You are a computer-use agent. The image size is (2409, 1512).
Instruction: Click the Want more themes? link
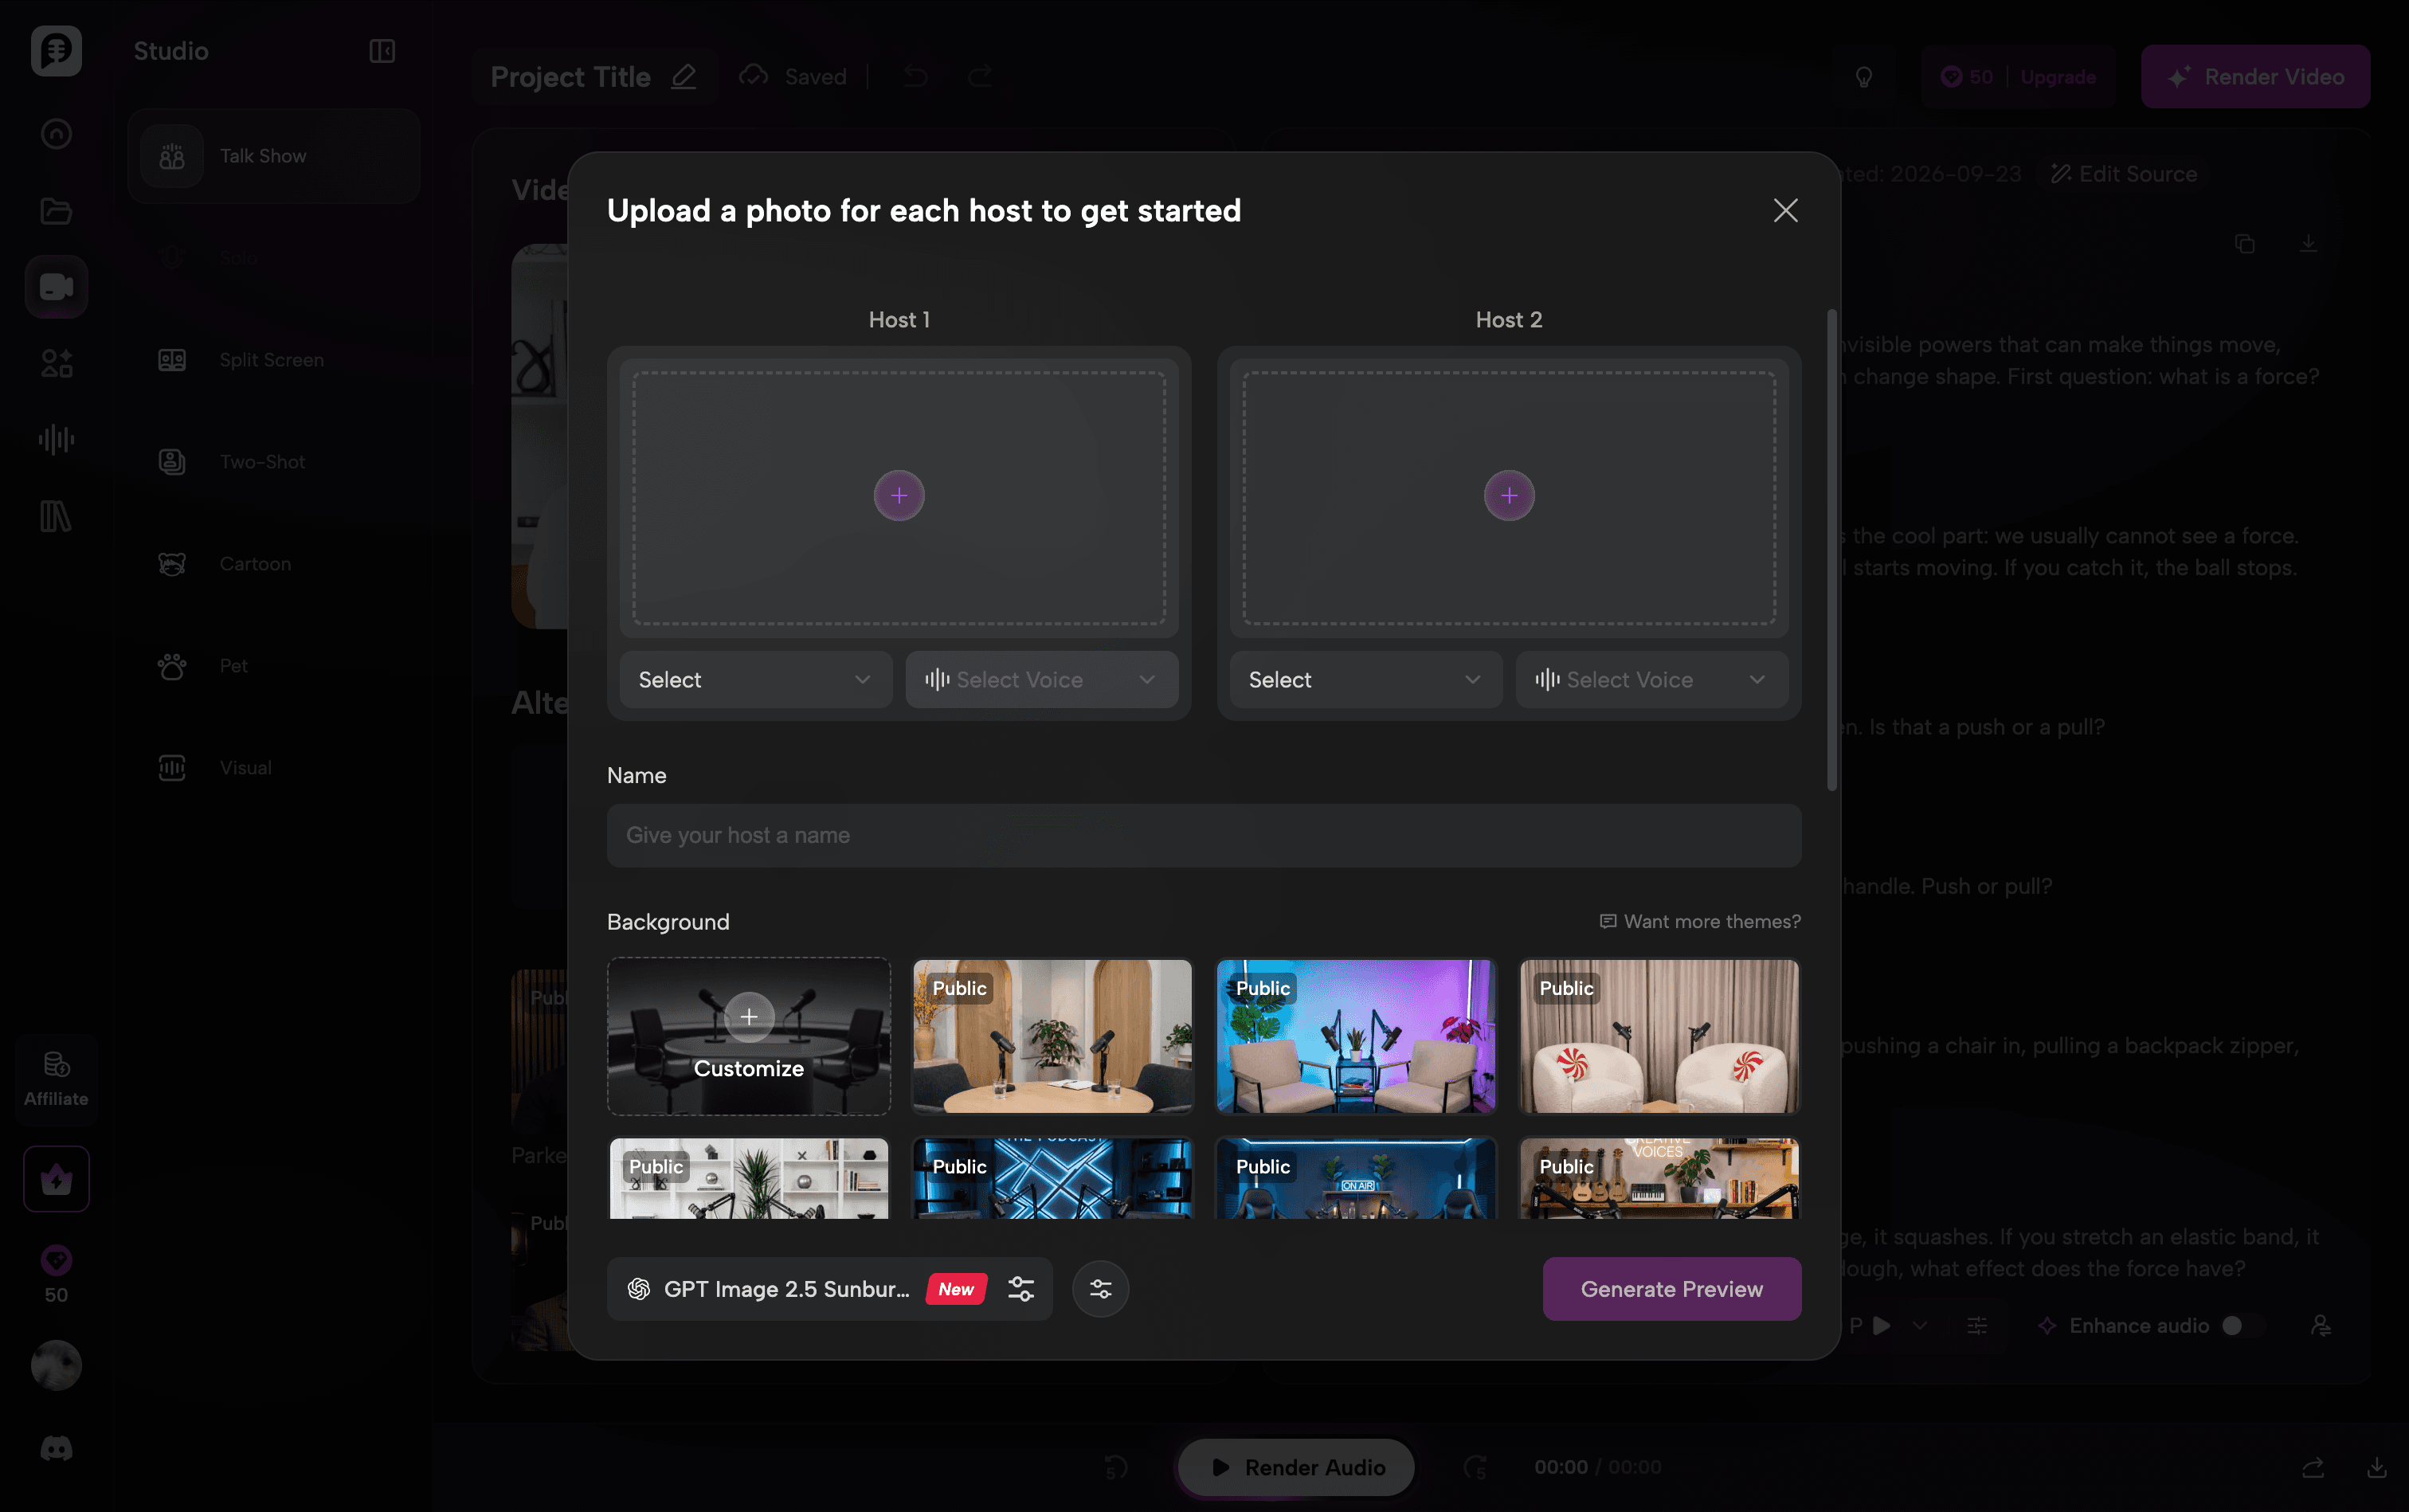tap(1700, 922)
